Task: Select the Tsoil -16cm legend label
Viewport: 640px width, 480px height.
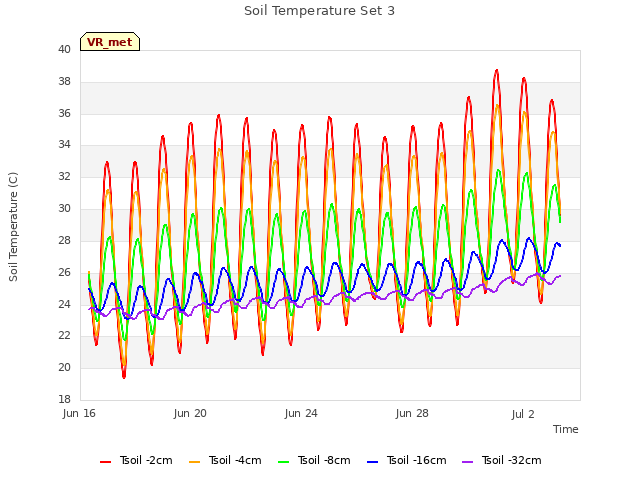Action: click(416, 460)
